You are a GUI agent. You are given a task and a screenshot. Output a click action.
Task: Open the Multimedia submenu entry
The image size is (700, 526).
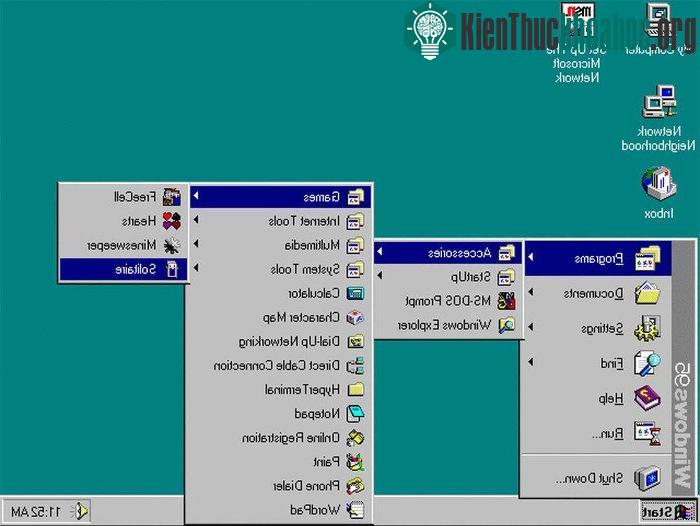(280, 245)
